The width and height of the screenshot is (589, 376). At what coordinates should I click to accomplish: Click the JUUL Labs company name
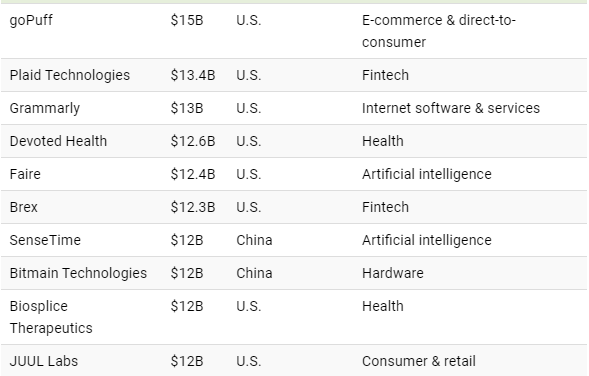[x=44, y=361]
